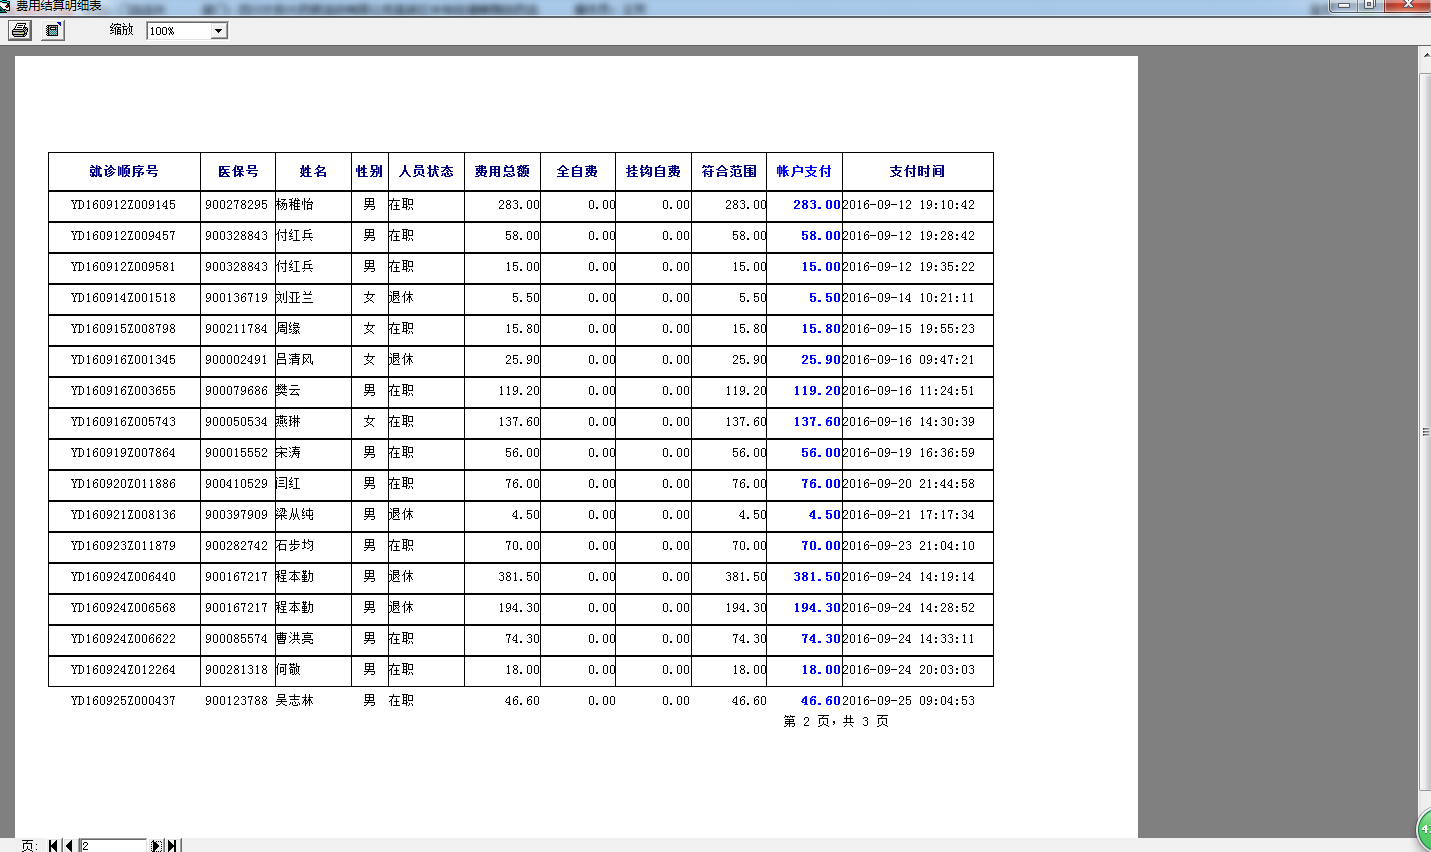Screen dimensions: 1431x852
Task: Select column header 人员状态
Action: coord(426,171)
